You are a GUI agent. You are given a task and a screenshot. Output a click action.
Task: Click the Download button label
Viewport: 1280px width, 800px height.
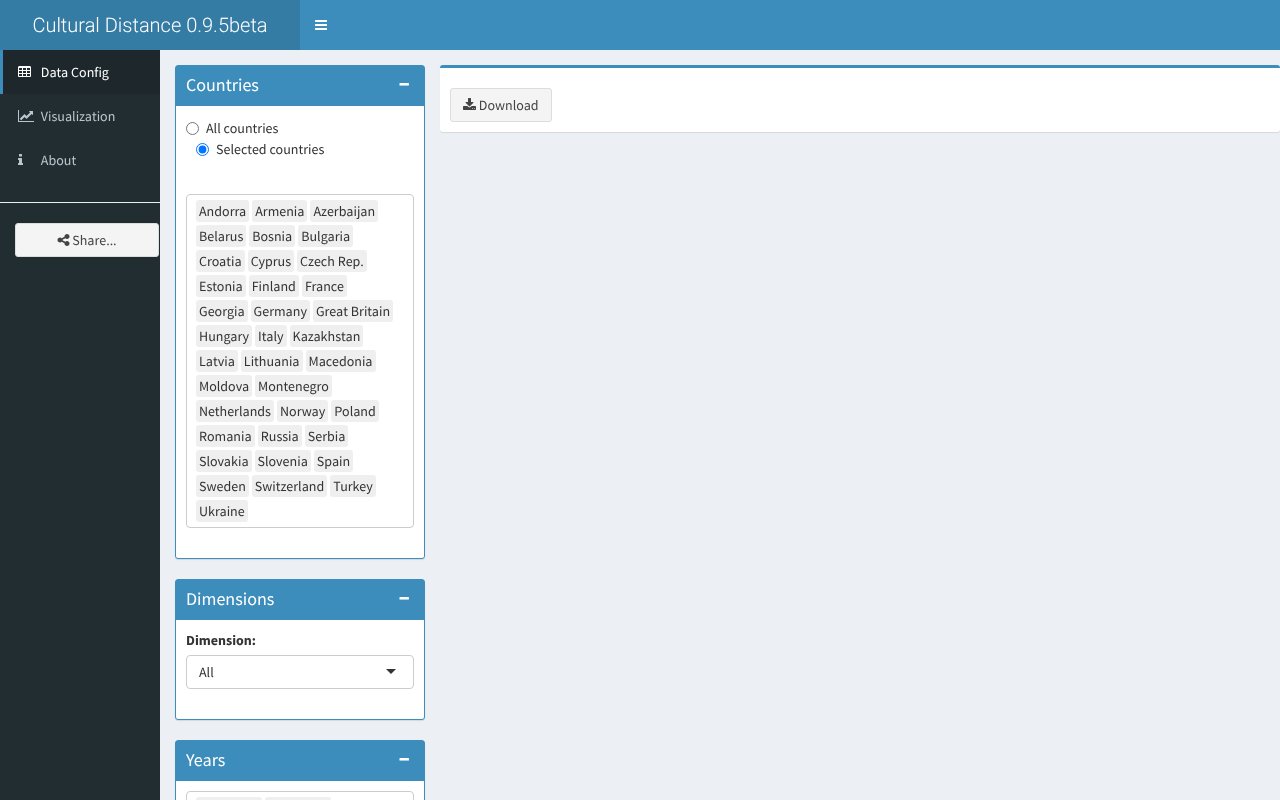(508, 105)
